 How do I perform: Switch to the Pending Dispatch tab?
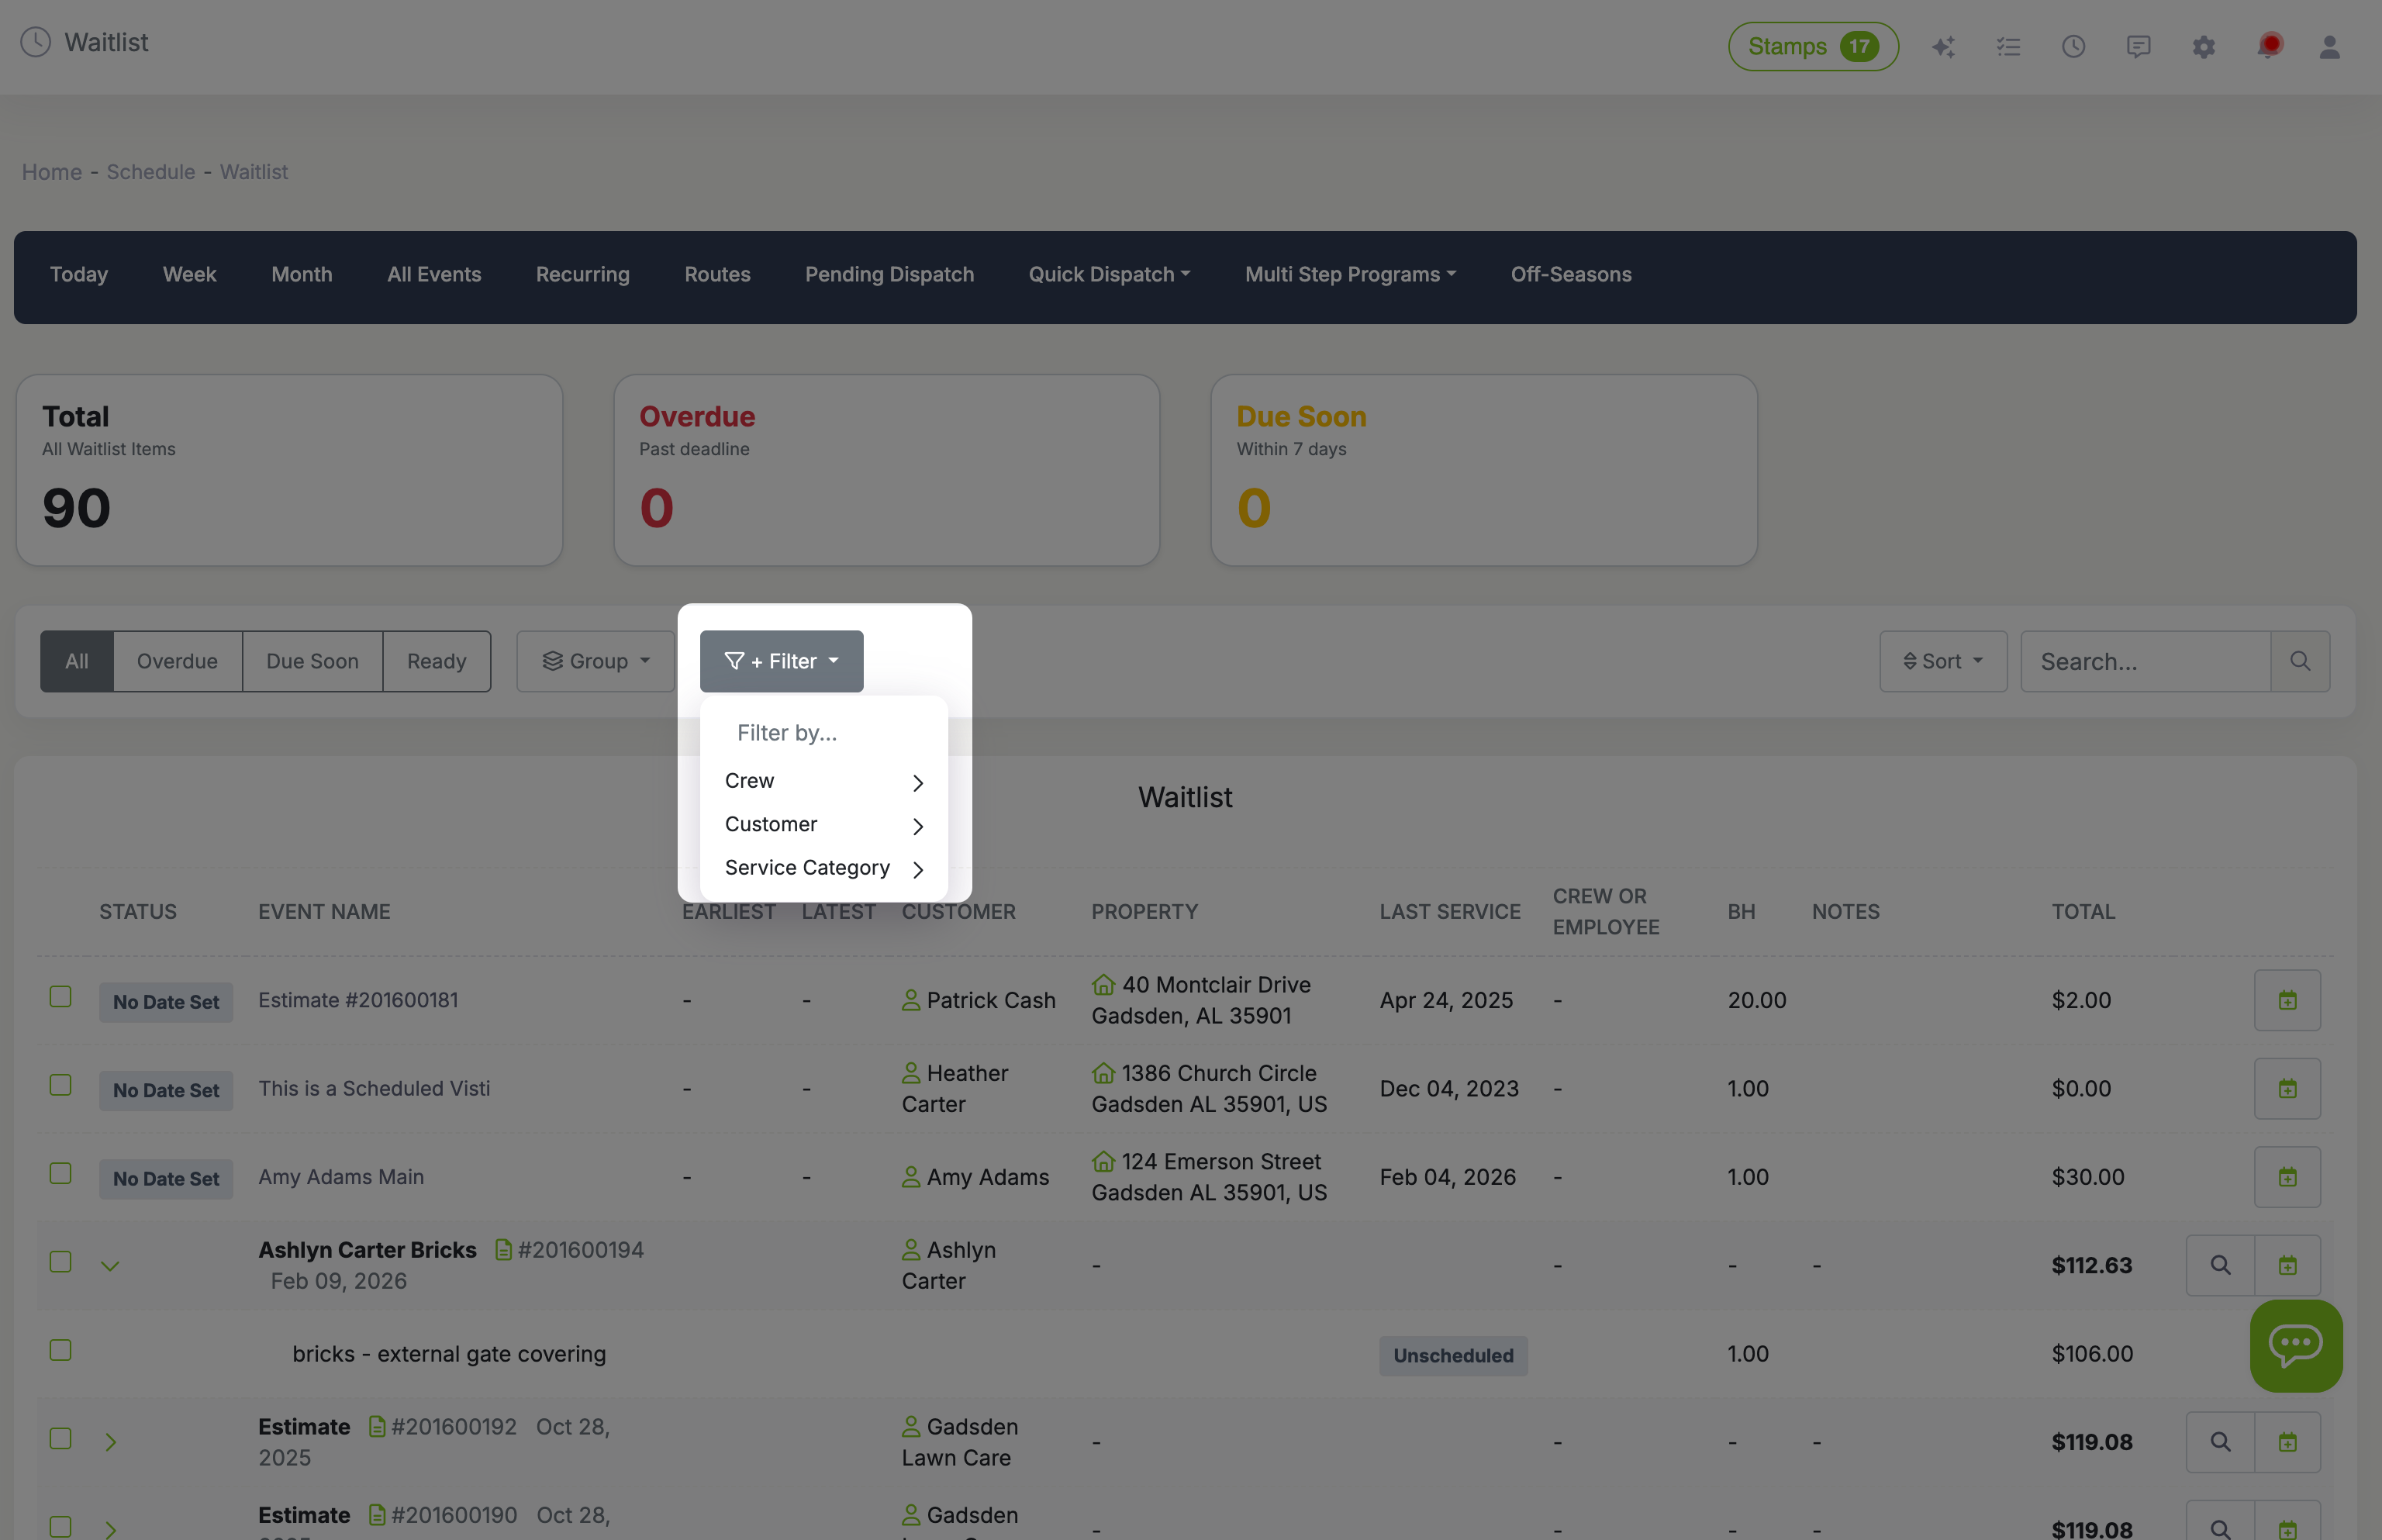click(889, 274)
